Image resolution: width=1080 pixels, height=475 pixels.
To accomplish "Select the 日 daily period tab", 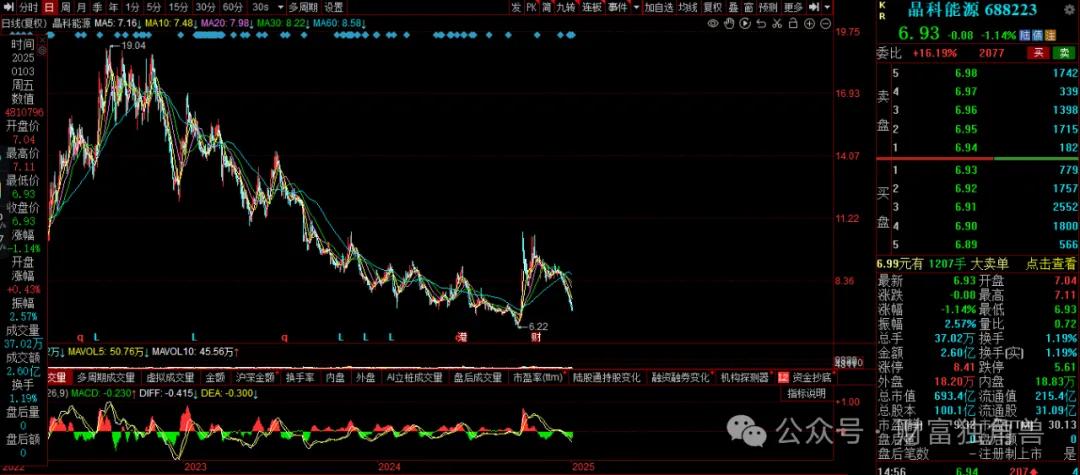I will point(49,8).
